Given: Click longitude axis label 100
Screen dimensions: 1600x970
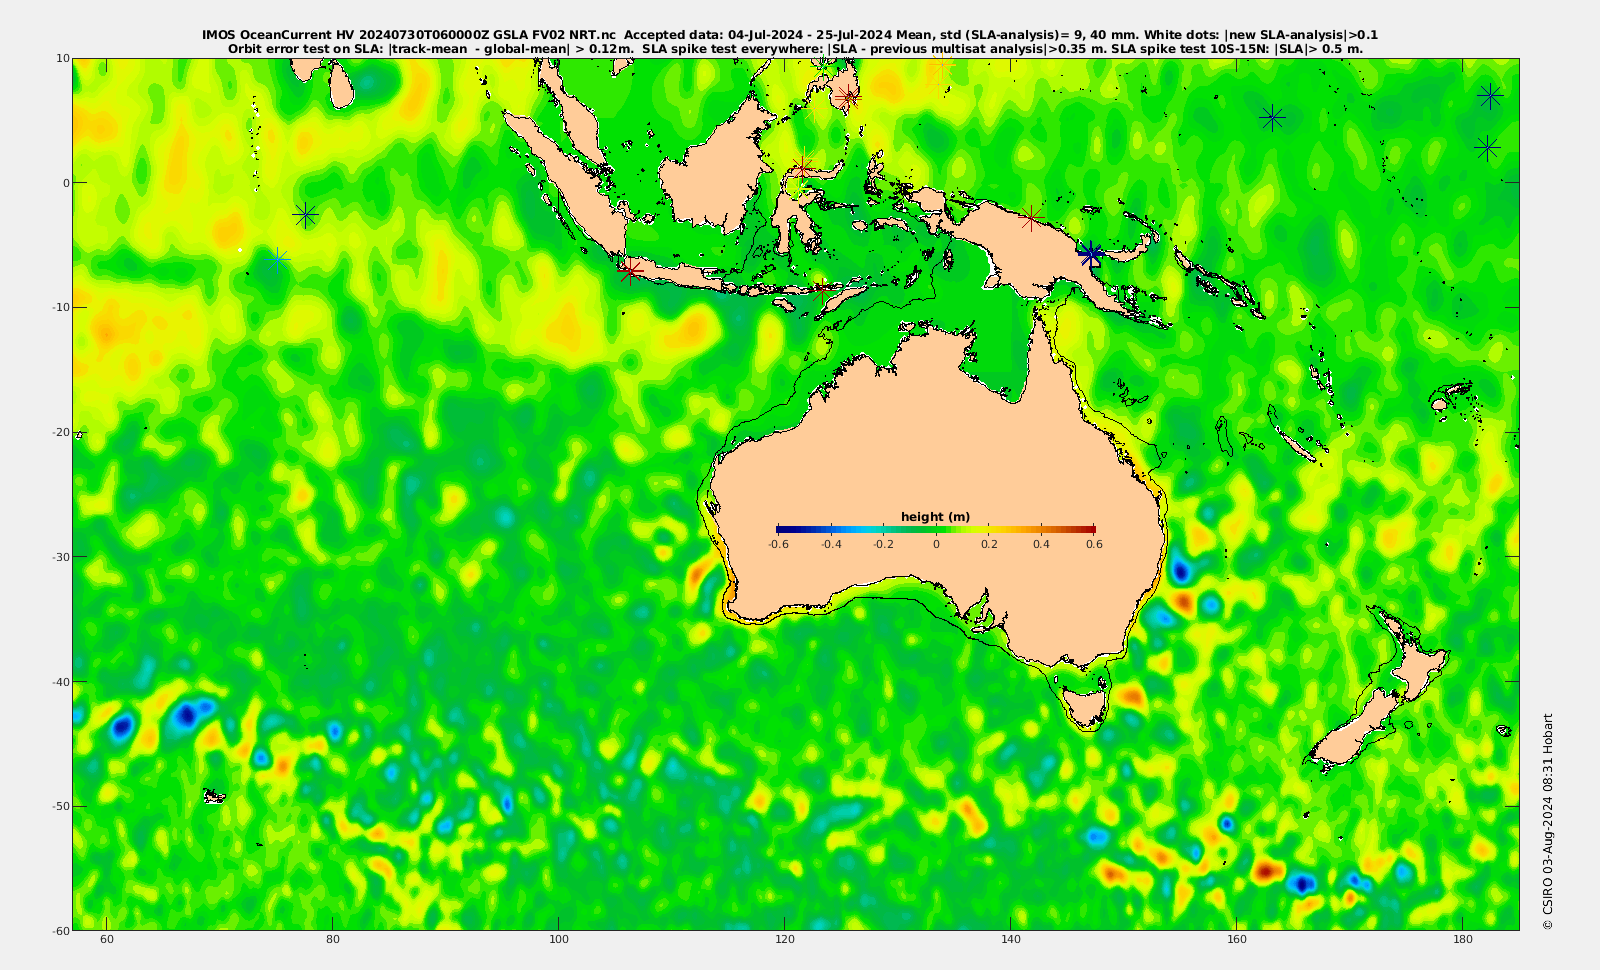Looking at the screenshot, I should pos(559,939).
